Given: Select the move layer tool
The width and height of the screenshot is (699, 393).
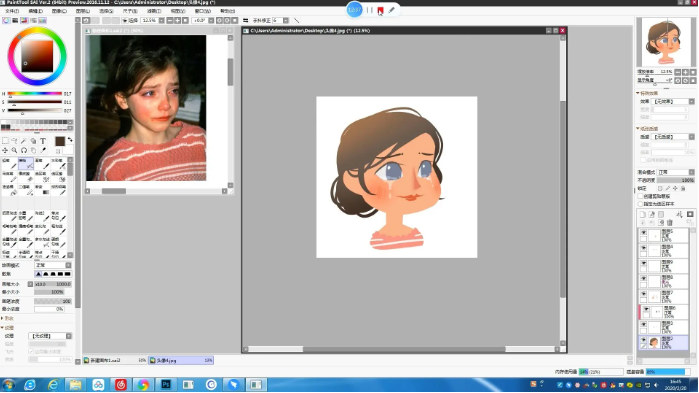Looking at the screenshot, I should (x=5, y=151).
